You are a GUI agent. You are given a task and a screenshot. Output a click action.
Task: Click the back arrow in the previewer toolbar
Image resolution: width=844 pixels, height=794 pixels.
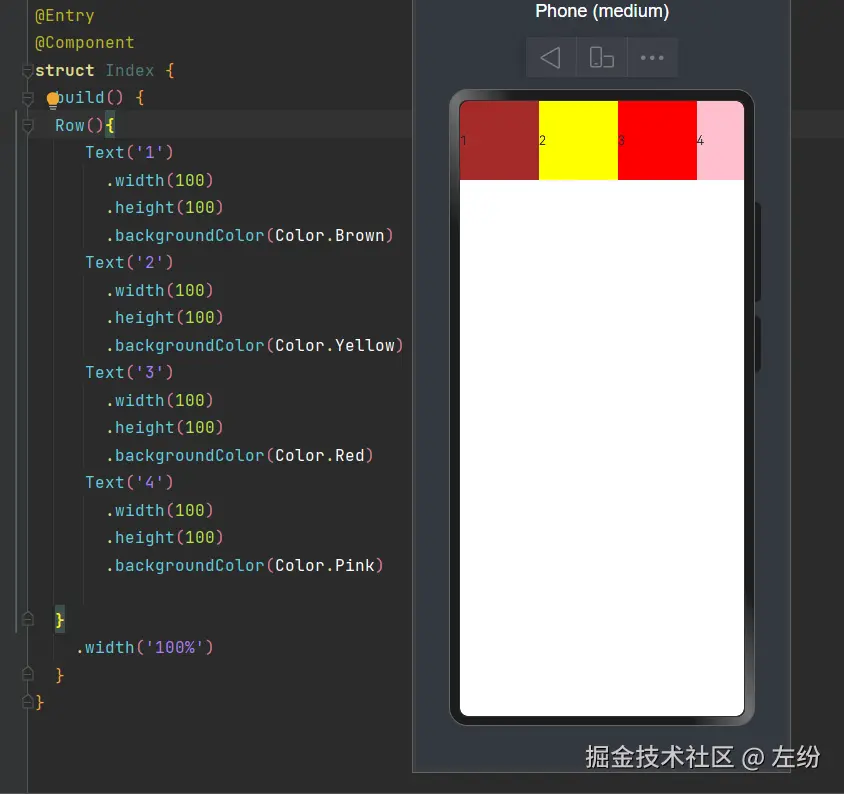pyautogui.click(x=551, y=58)
